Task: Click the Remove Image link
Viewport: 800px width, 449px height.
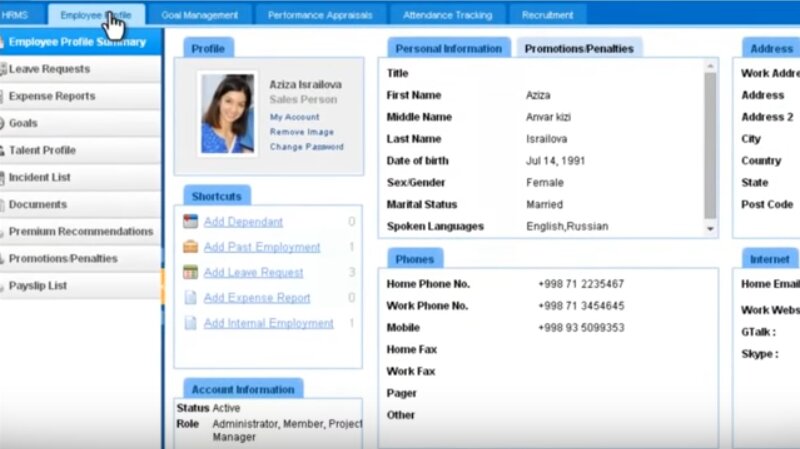Action: point(302,132)
